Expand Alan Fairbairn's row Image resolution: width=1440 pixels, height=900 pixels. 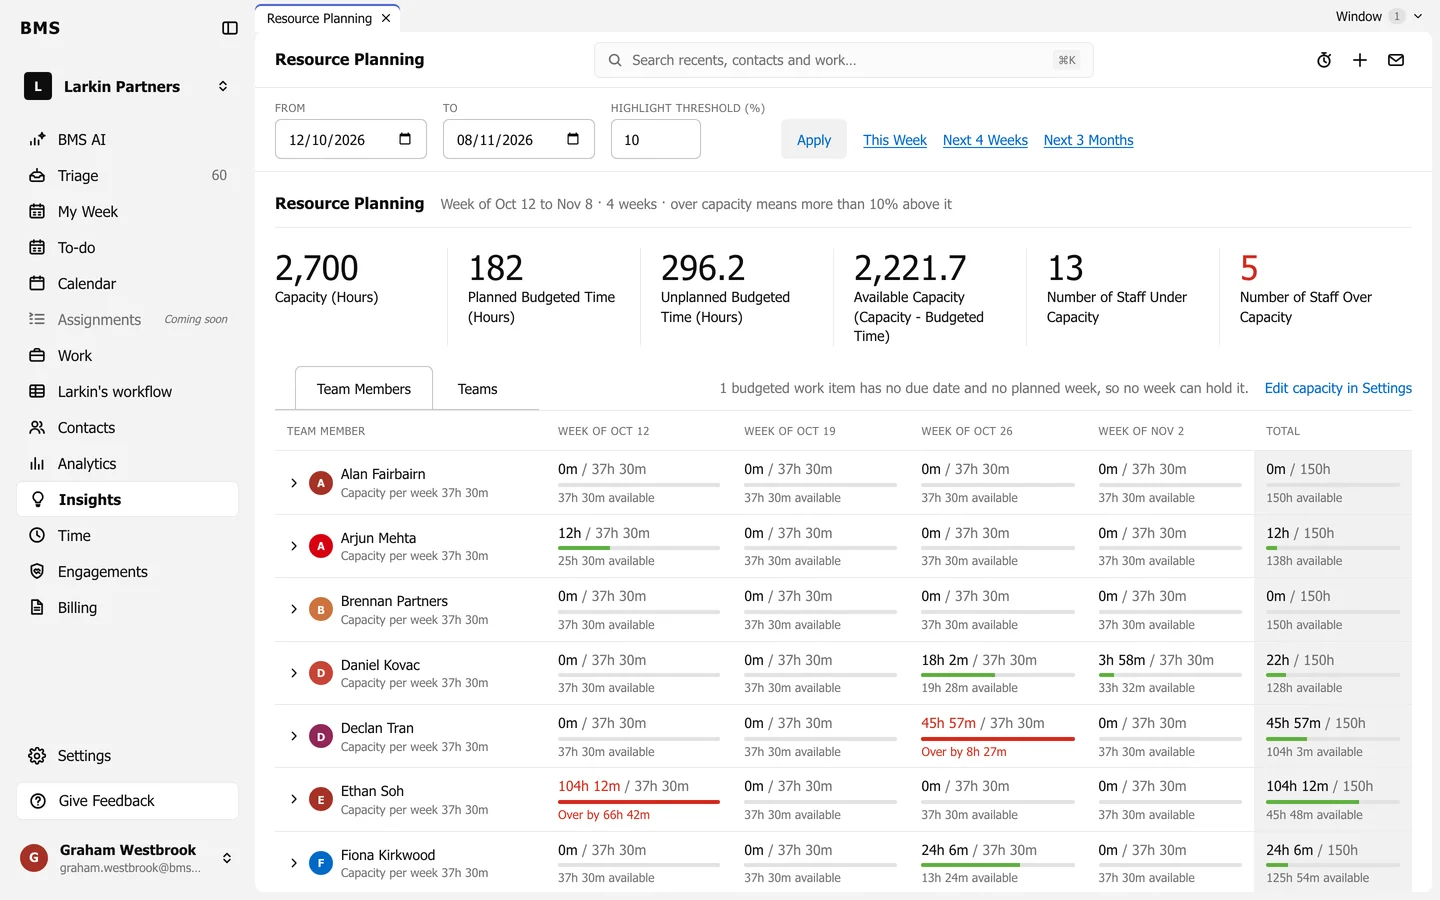point(294,483)
